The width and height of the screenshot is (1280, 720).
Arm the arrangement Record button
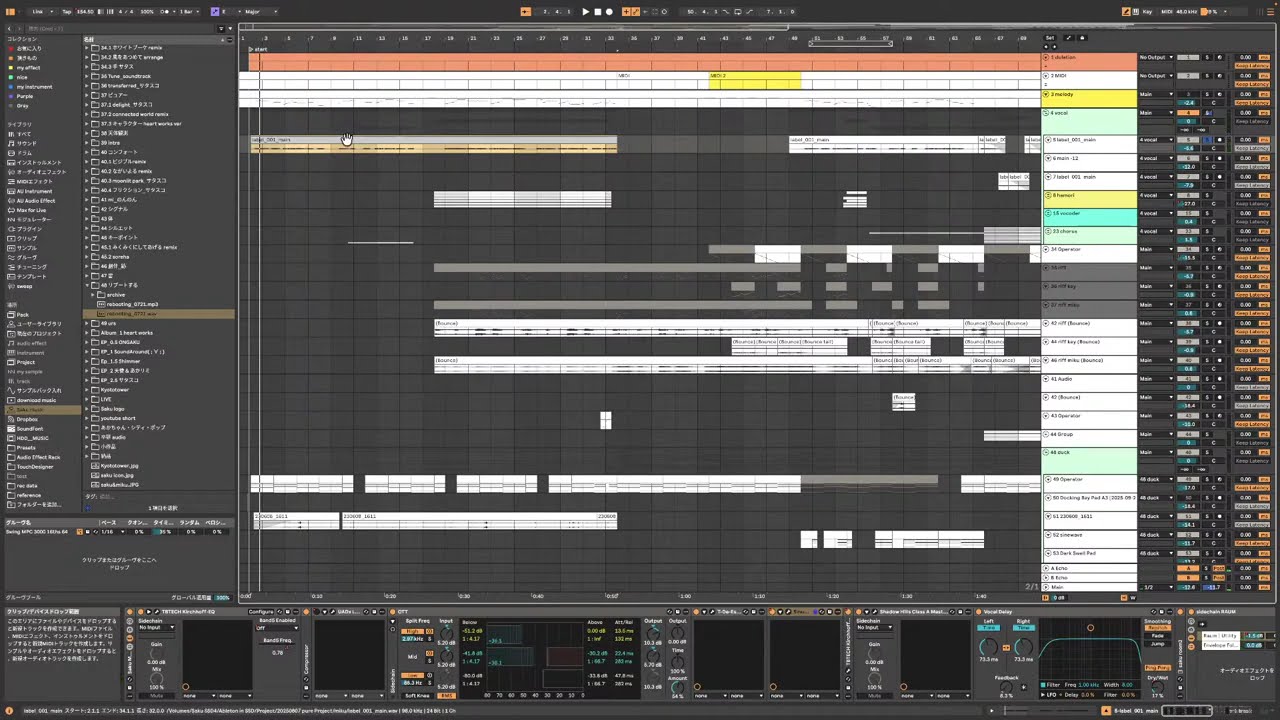(610, 12)
